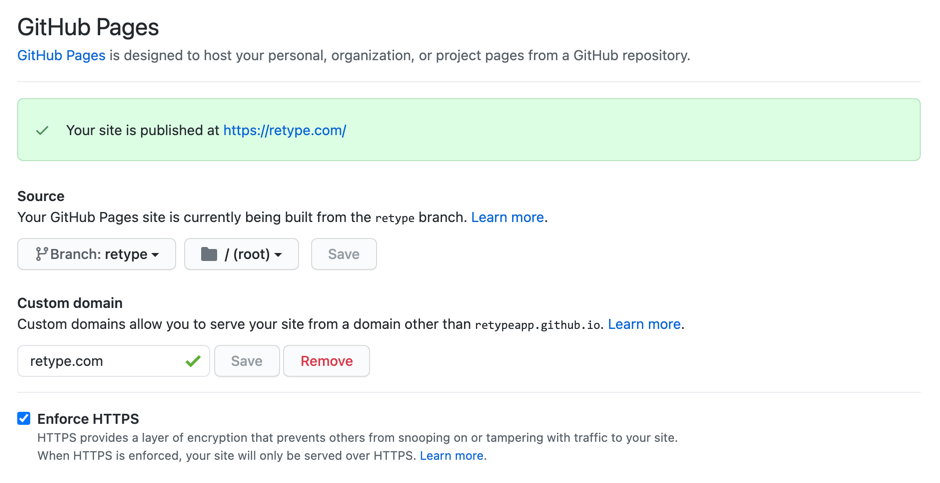The image size is (940, 483).
Task: Remove the retype.com custom domain
Action: point(326,361)
